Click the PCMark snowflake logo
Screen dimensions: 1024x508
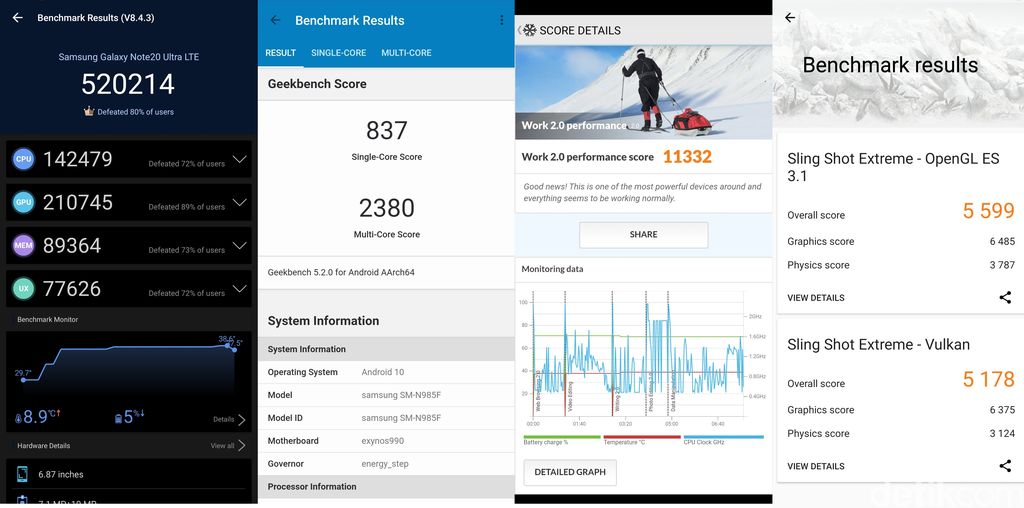[530, 30]
